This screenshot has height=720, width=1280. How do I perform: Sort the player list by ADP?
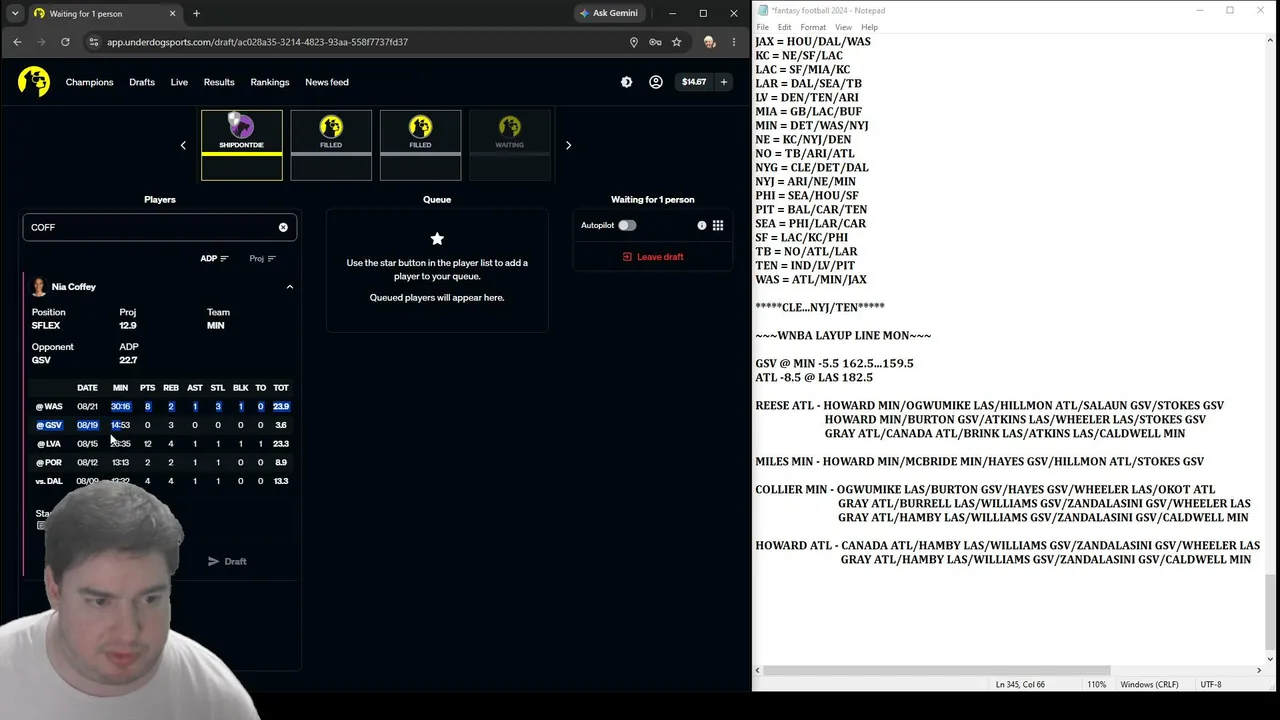click(x=214, y=258)
